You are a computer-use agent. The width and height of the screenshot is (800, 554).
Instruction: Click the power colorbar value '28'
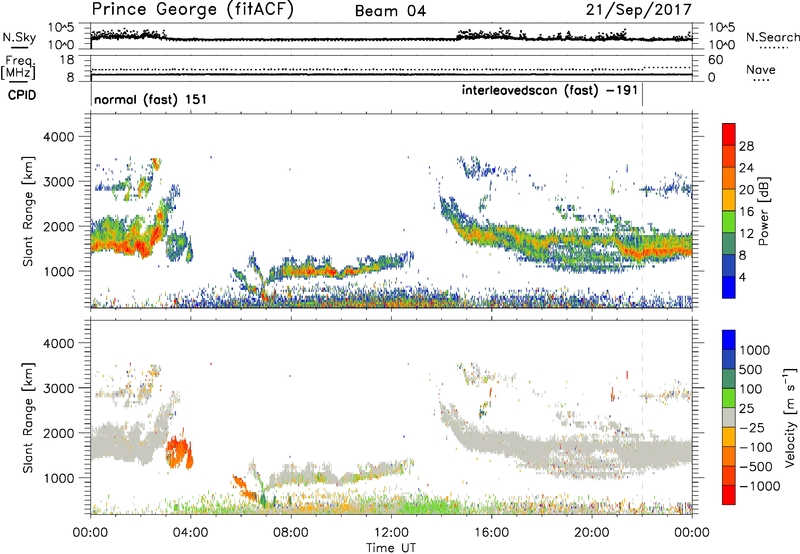pyautogui.click(x=746, y=146)
